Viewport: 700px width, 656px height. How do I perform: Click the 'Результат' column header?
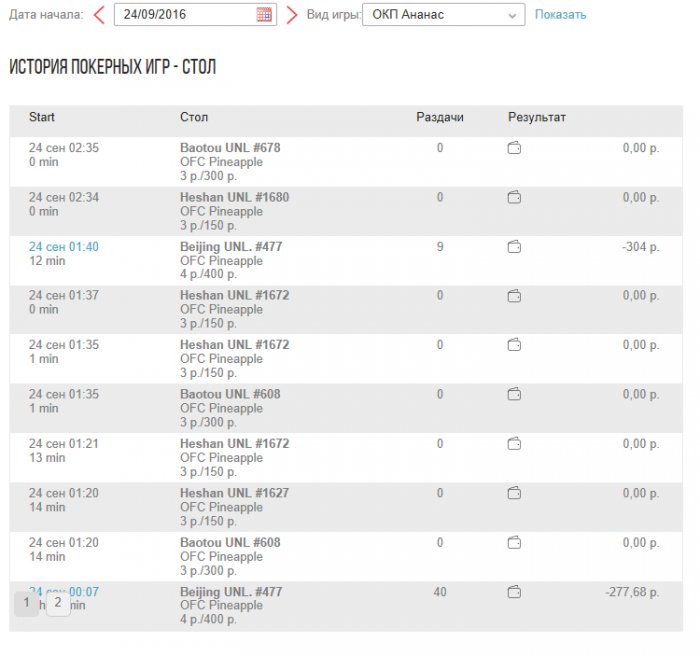click(x=537, y=118)
